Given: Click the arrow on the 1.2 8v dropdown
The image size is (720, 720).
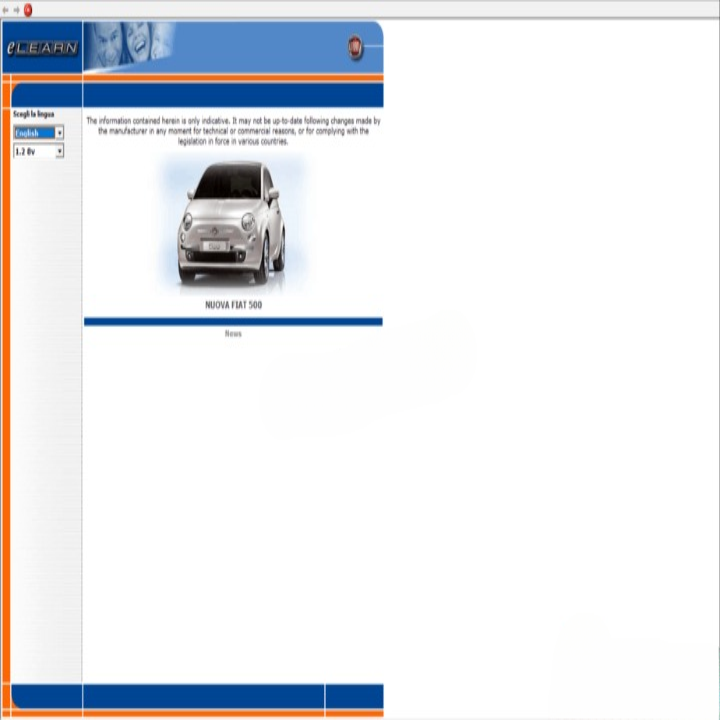Looking at the screenshot, I should click(x=60, y=152).
